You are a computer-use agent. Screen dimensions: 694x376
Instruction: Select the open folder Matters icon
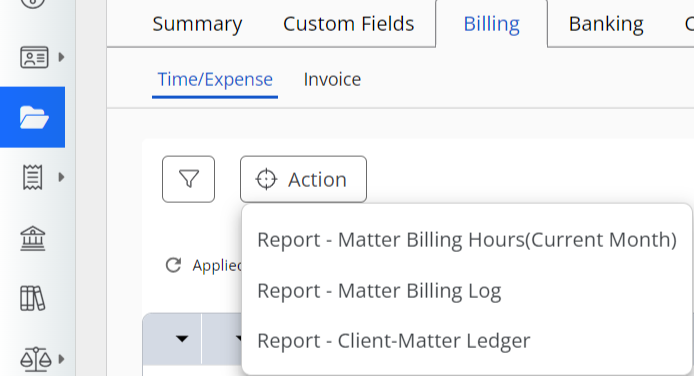point(34,117)
